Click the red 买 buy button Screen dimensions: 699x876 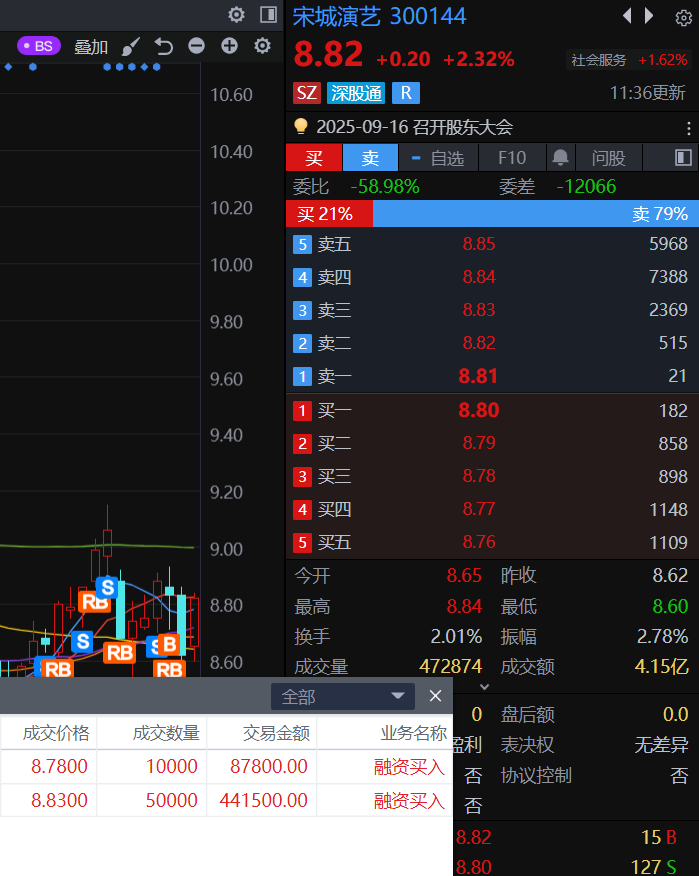click(313, 158)
